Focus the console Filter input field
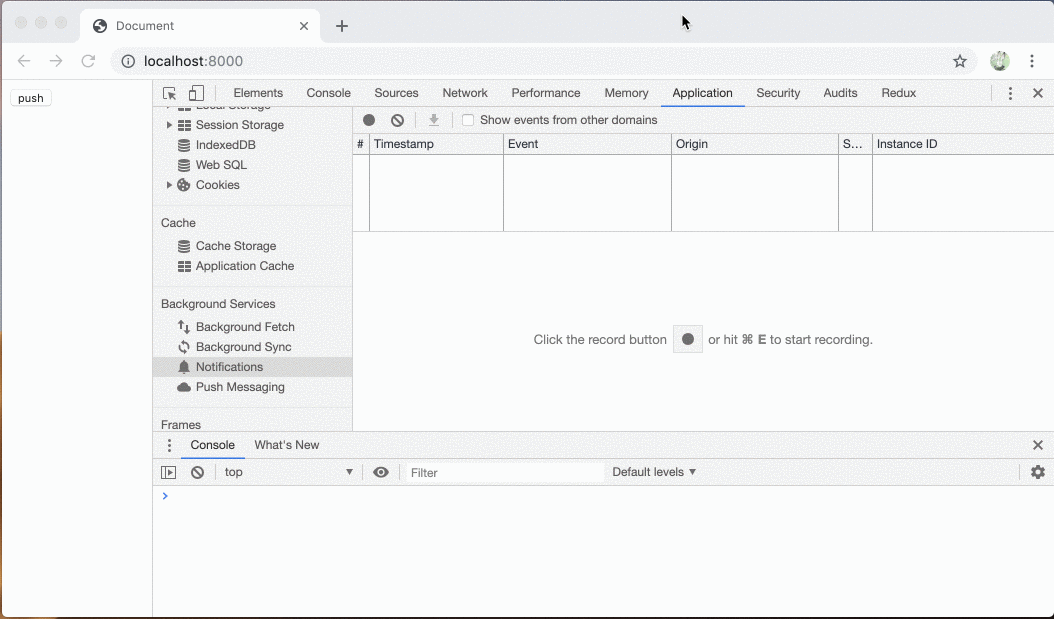The width and height of the screenshot is (1054, 619). [504, 472]
